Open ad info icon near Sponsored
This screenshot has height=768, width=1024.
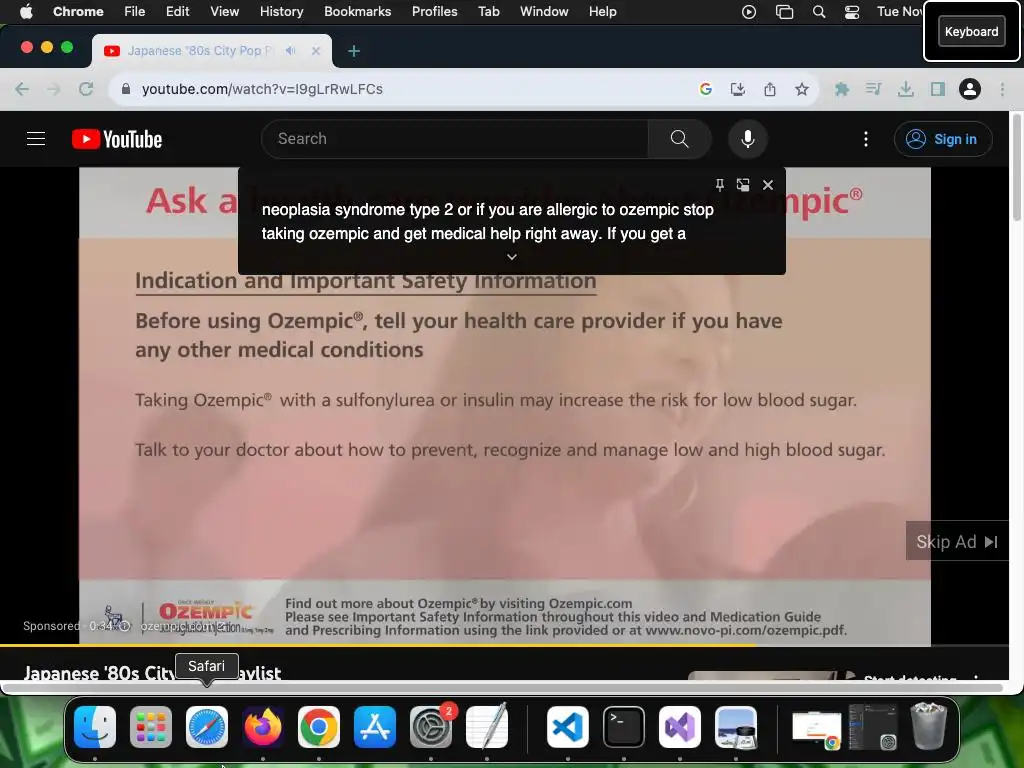[x=125, y=626]
